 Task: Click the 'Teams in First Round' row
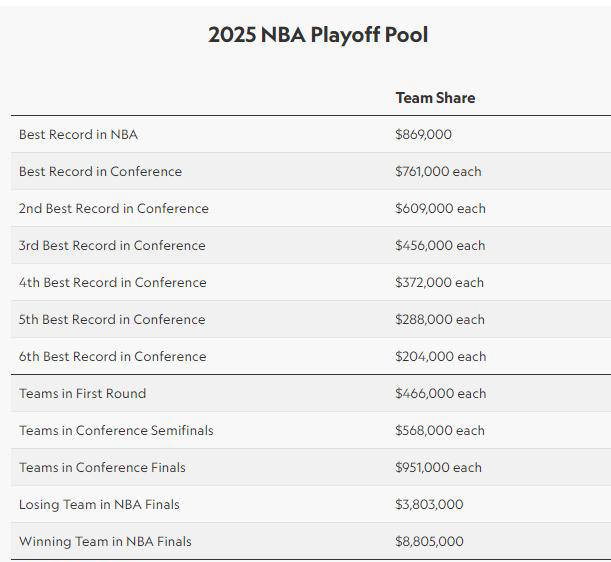pyautogui.click(x=311, y=394)
